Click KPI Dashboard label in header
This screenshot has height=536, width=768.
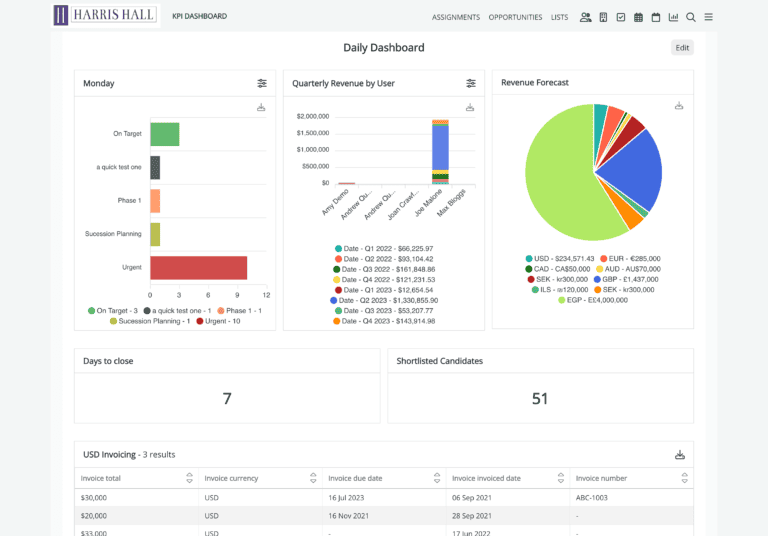click(x=199, y=16)
